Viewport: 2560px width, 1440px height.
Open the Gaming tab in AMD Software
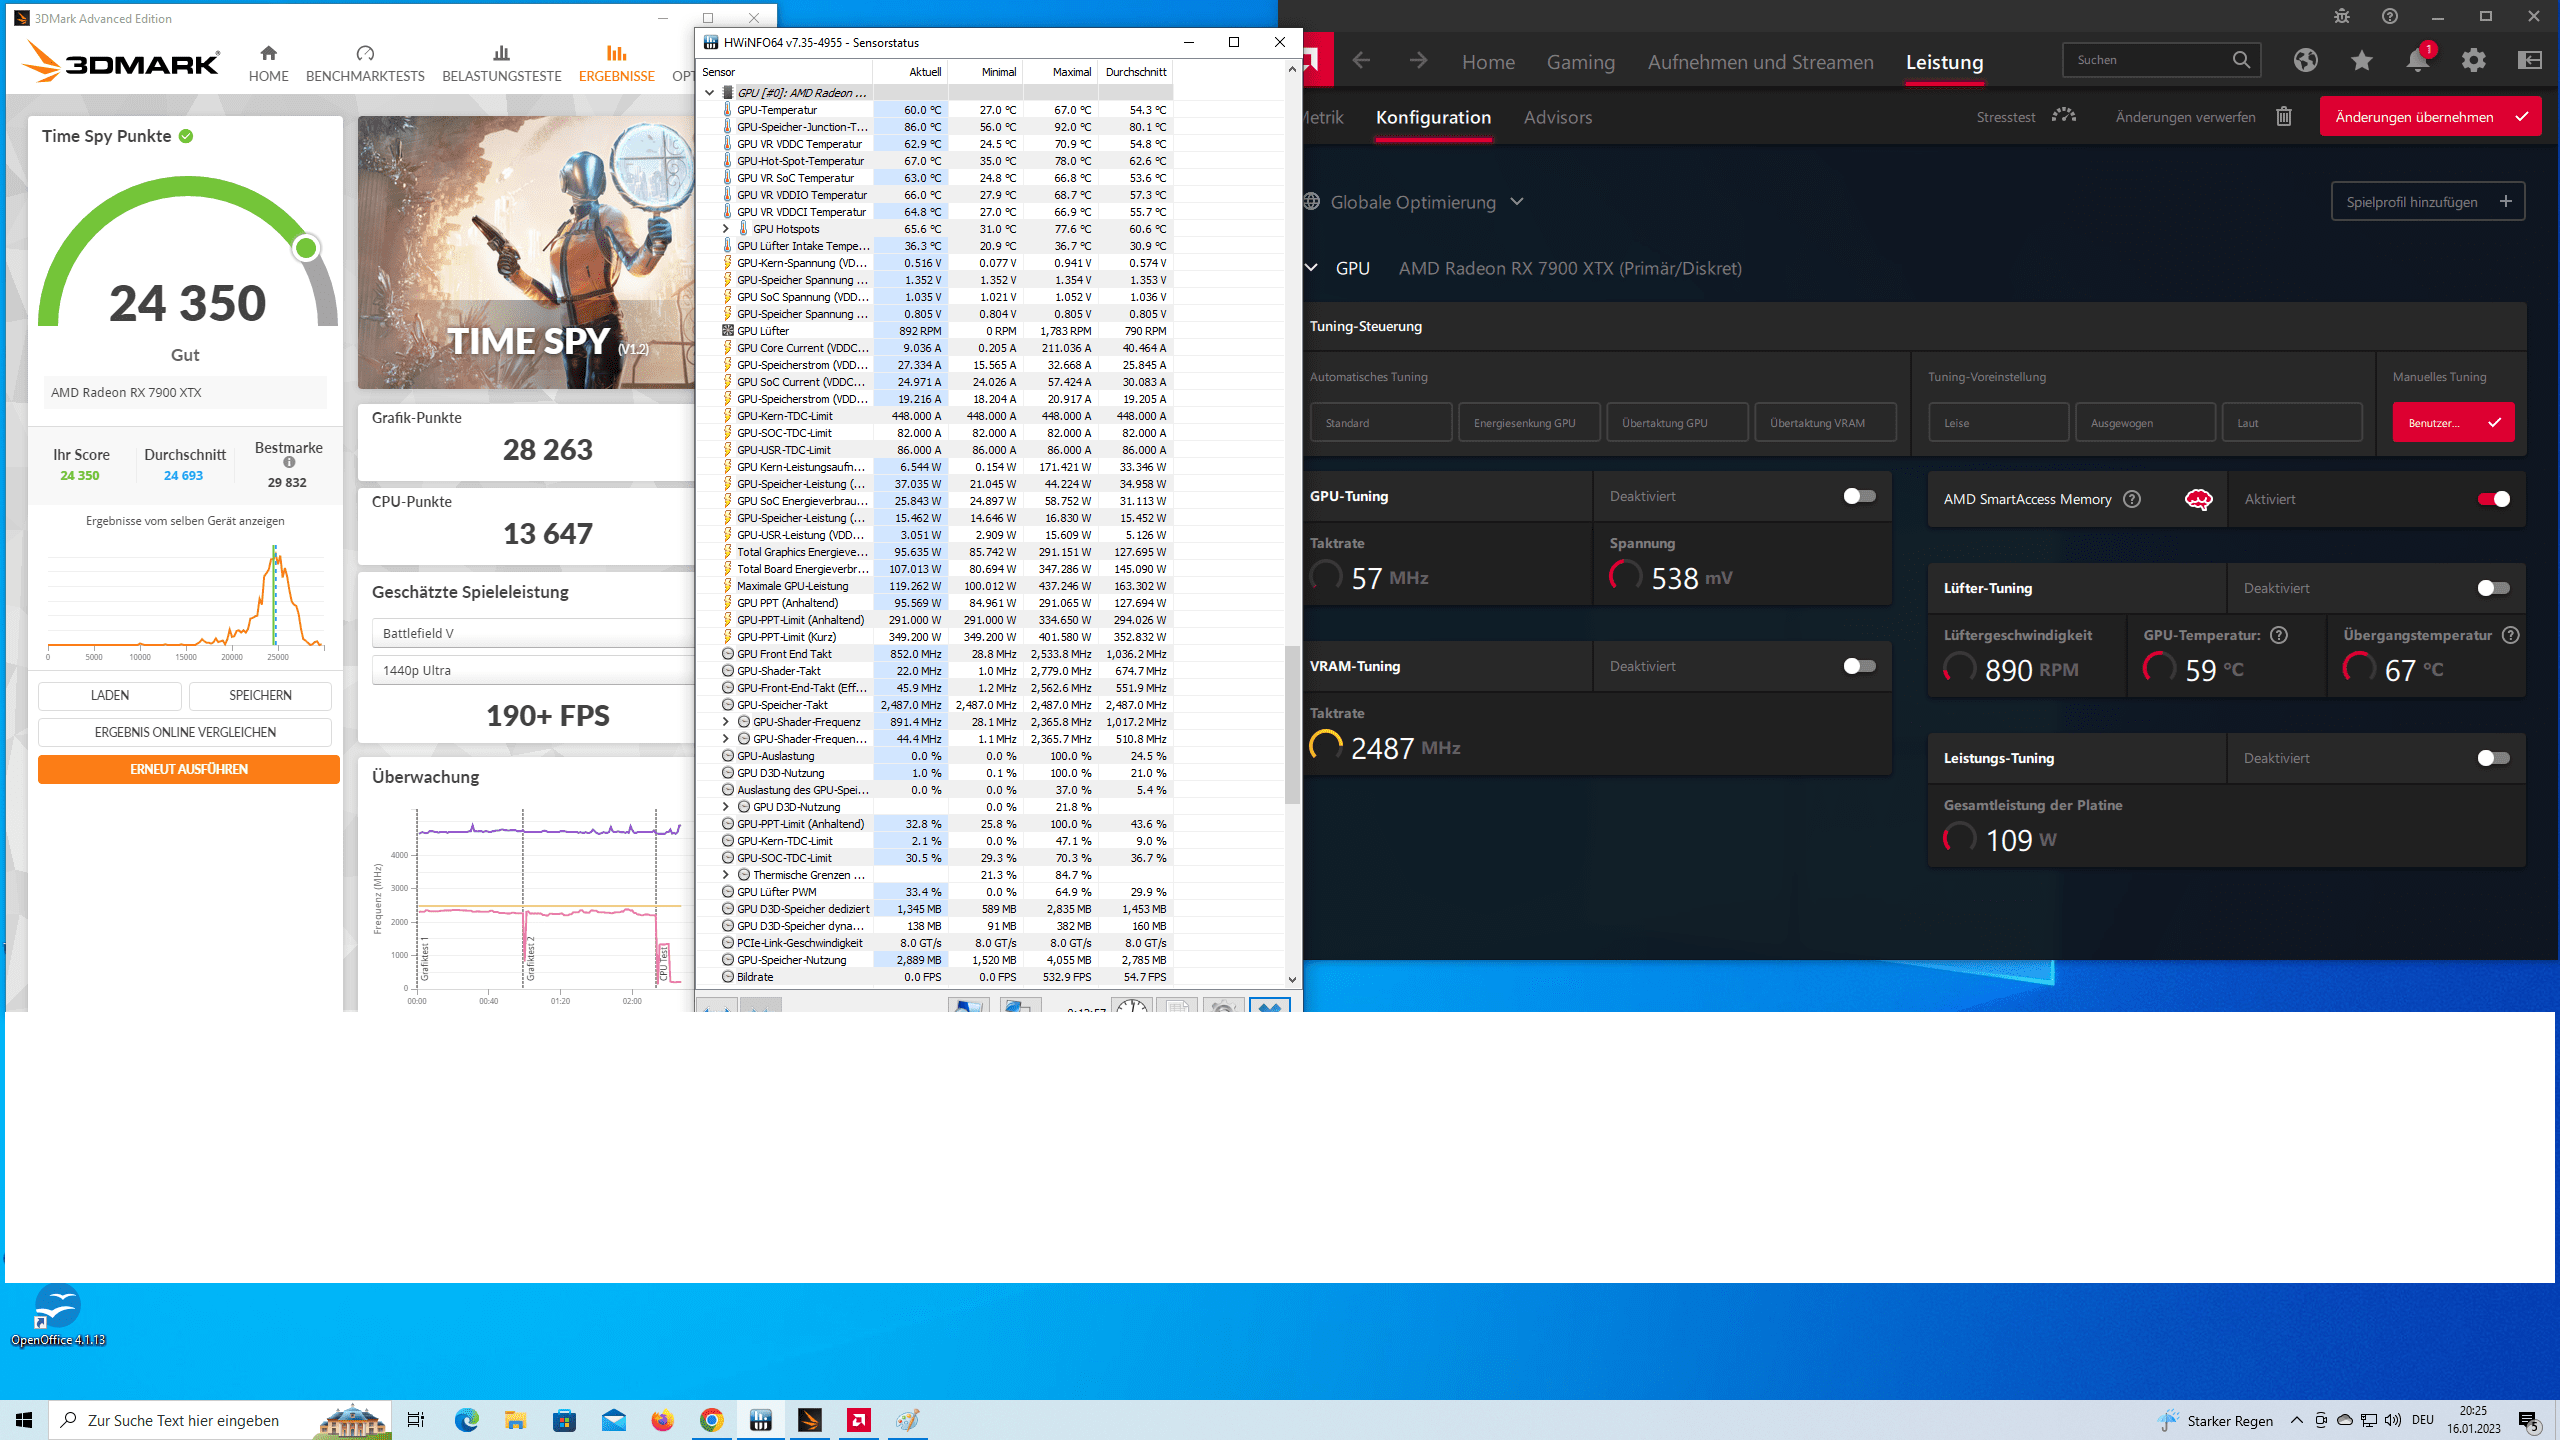click(x=1580, y=62)
